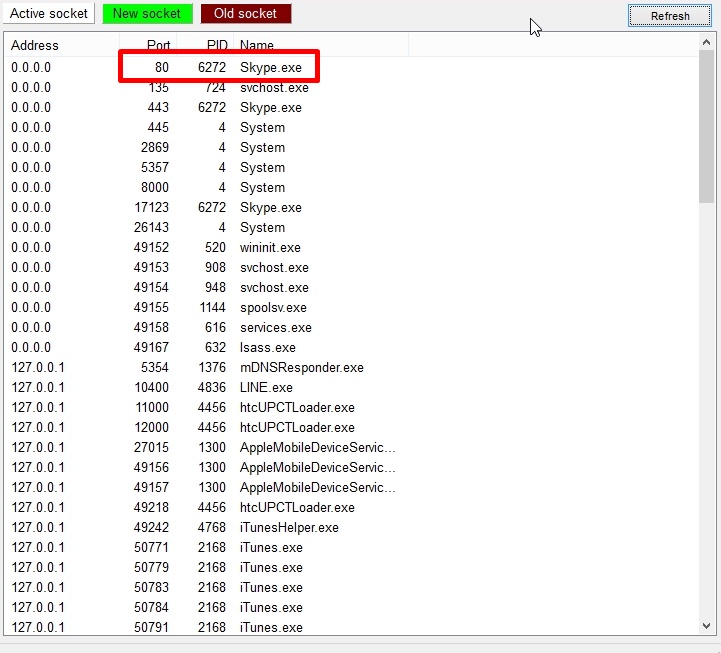Screen dimensions: 721x653
Task: Select the System row on port 5357
Action: [x=351, y=167]
